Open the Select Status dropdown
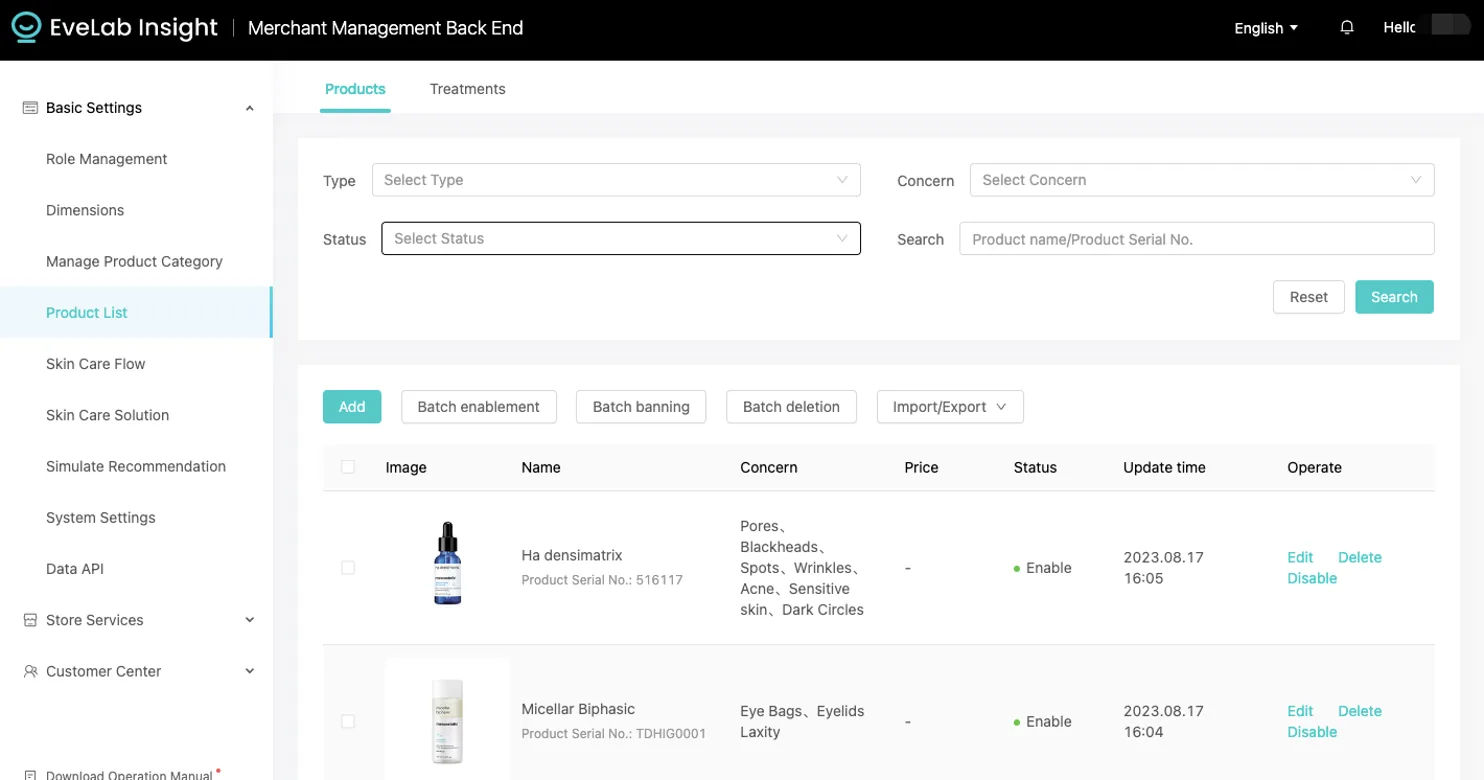This screenshot has width=1484, height=780. point(621,238)
